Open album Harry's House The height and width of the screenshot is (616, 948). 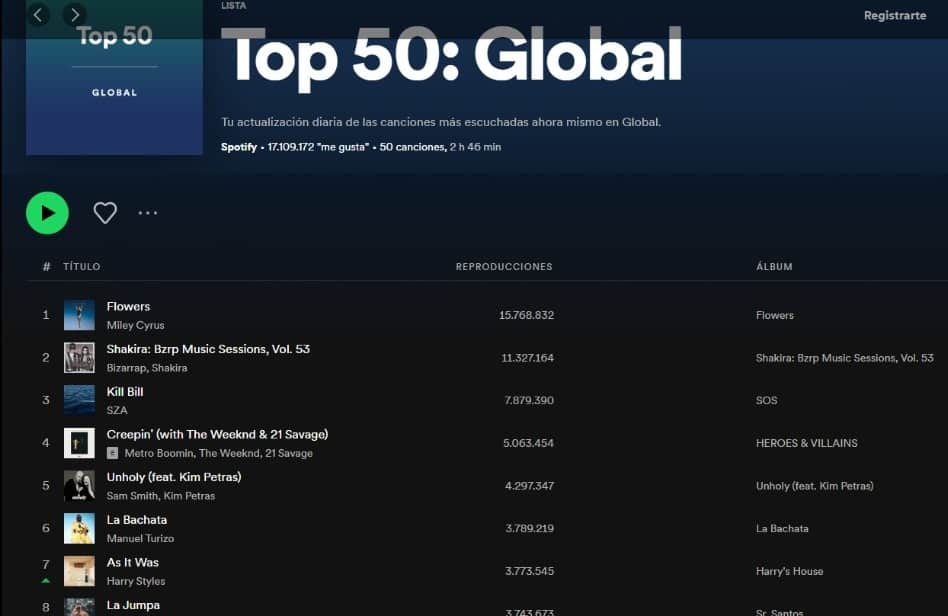coord(790,571)
